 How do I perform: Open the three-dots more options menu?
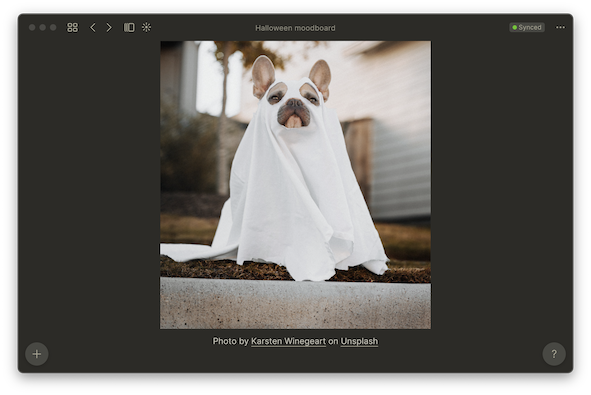pyautogui.click(x=560, y=27)
